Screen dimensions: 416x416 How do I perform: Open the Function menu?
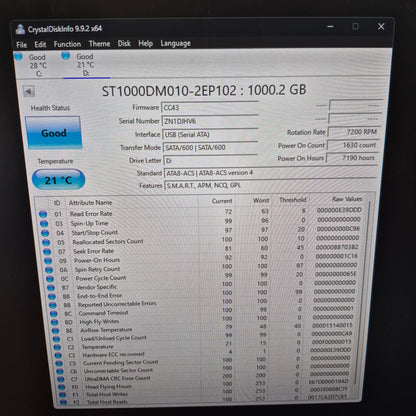coord(67,44)
